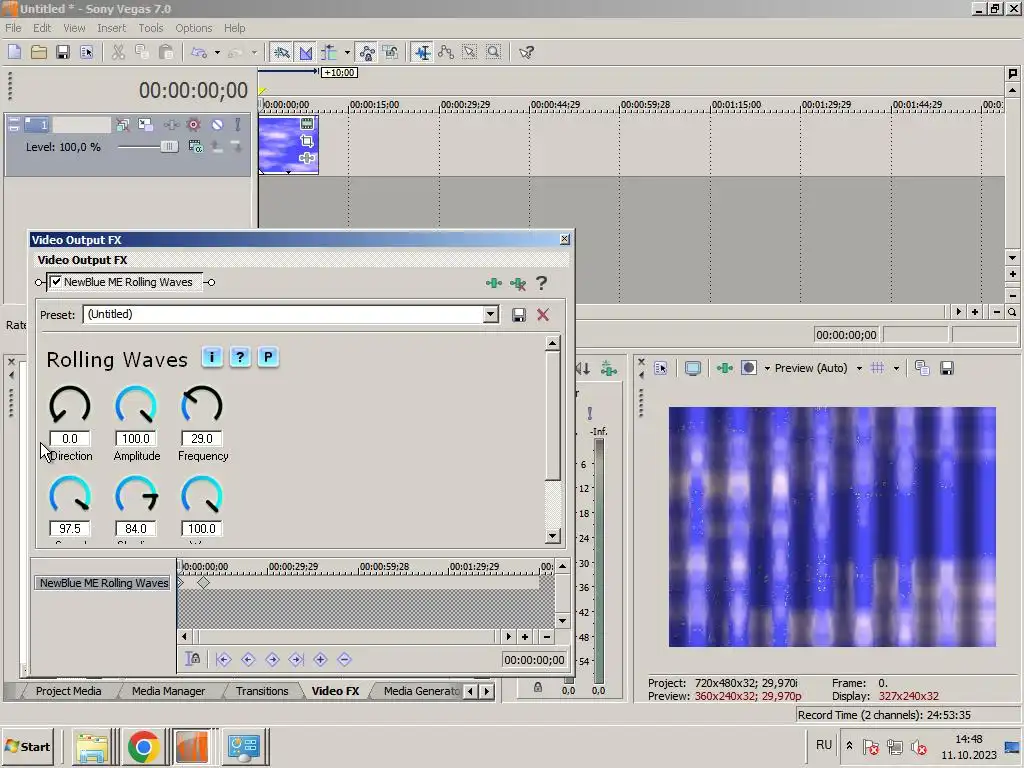Open project properties icon in main toolbar
This screenshot has width=1024, height=768.
[x=87, y=52]
